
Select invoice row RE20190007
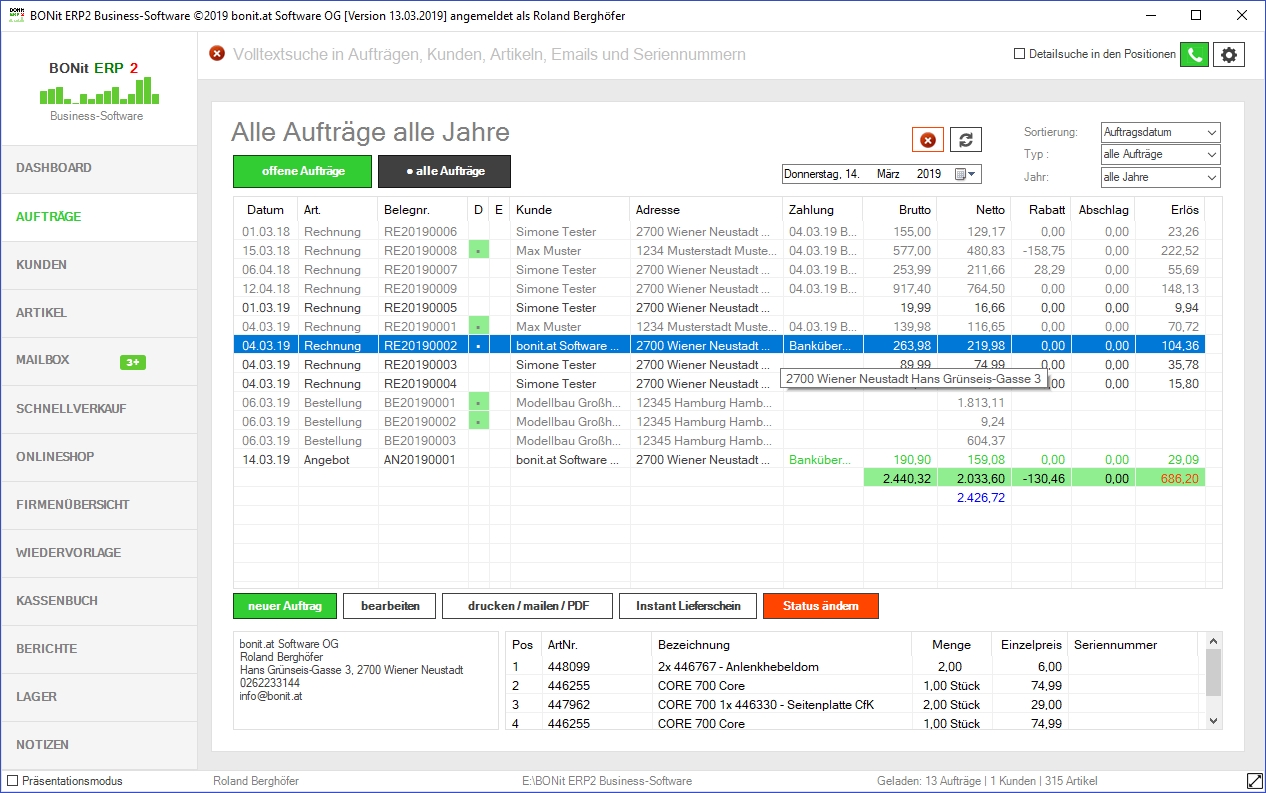point(720,270)
